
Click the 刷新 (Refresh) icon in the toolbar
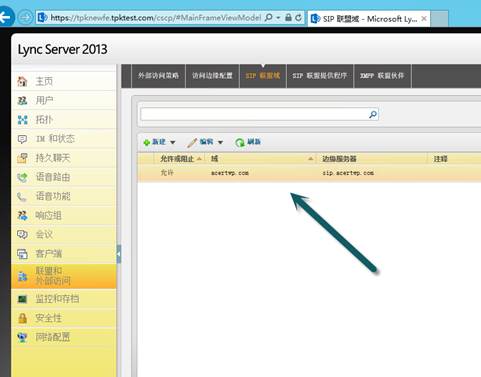[240, 143]
